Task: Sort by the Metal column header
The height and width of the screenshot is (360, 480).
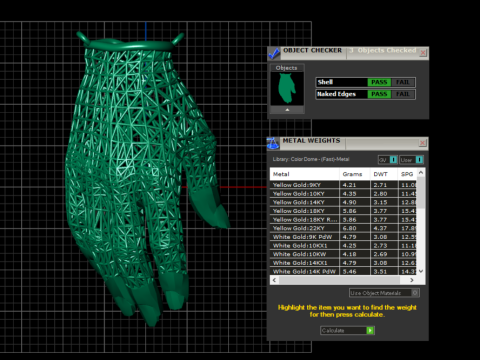Action: click(x=304, y=174)
